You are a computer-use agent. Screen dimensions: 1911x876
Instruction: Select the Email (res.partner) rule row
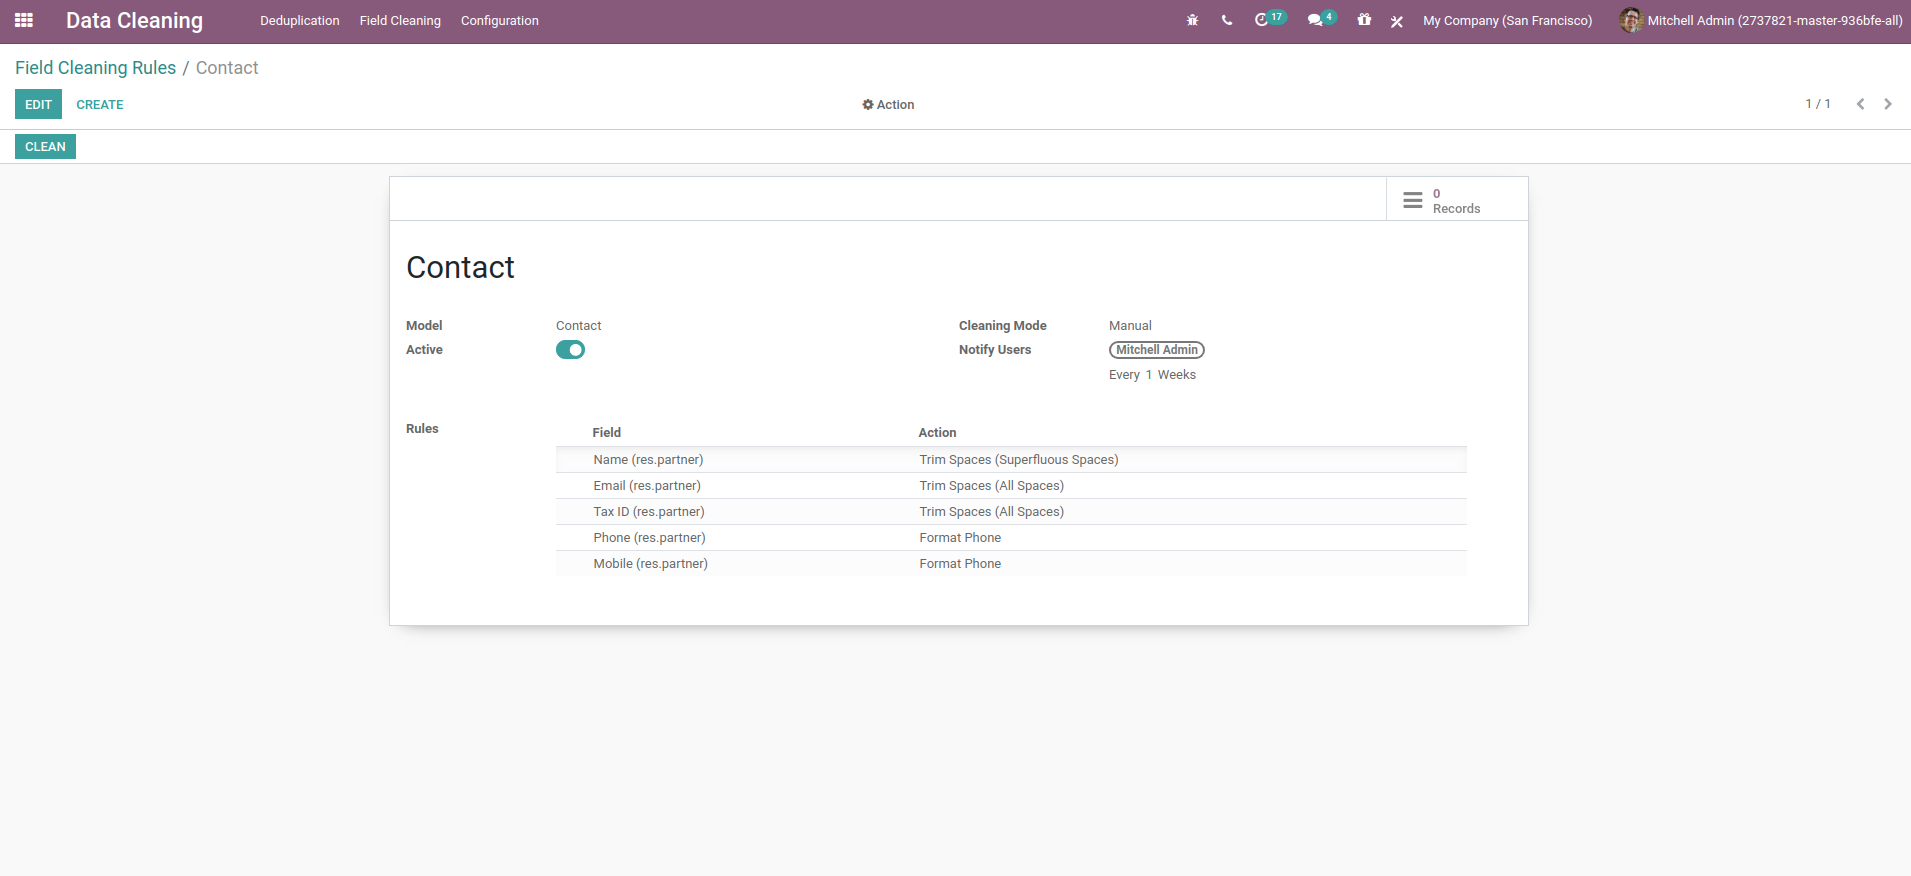point(1011,486)
